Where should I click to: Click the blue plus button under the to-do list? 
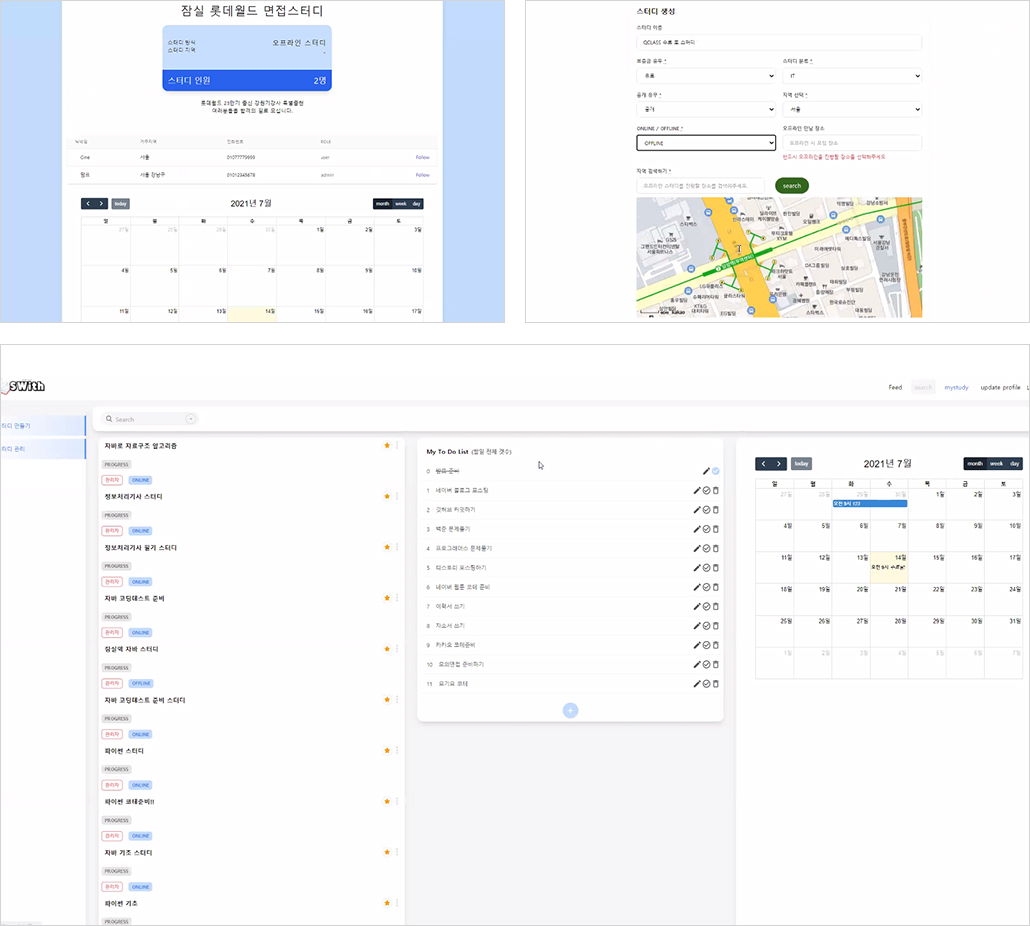click(x=570, y=711)
